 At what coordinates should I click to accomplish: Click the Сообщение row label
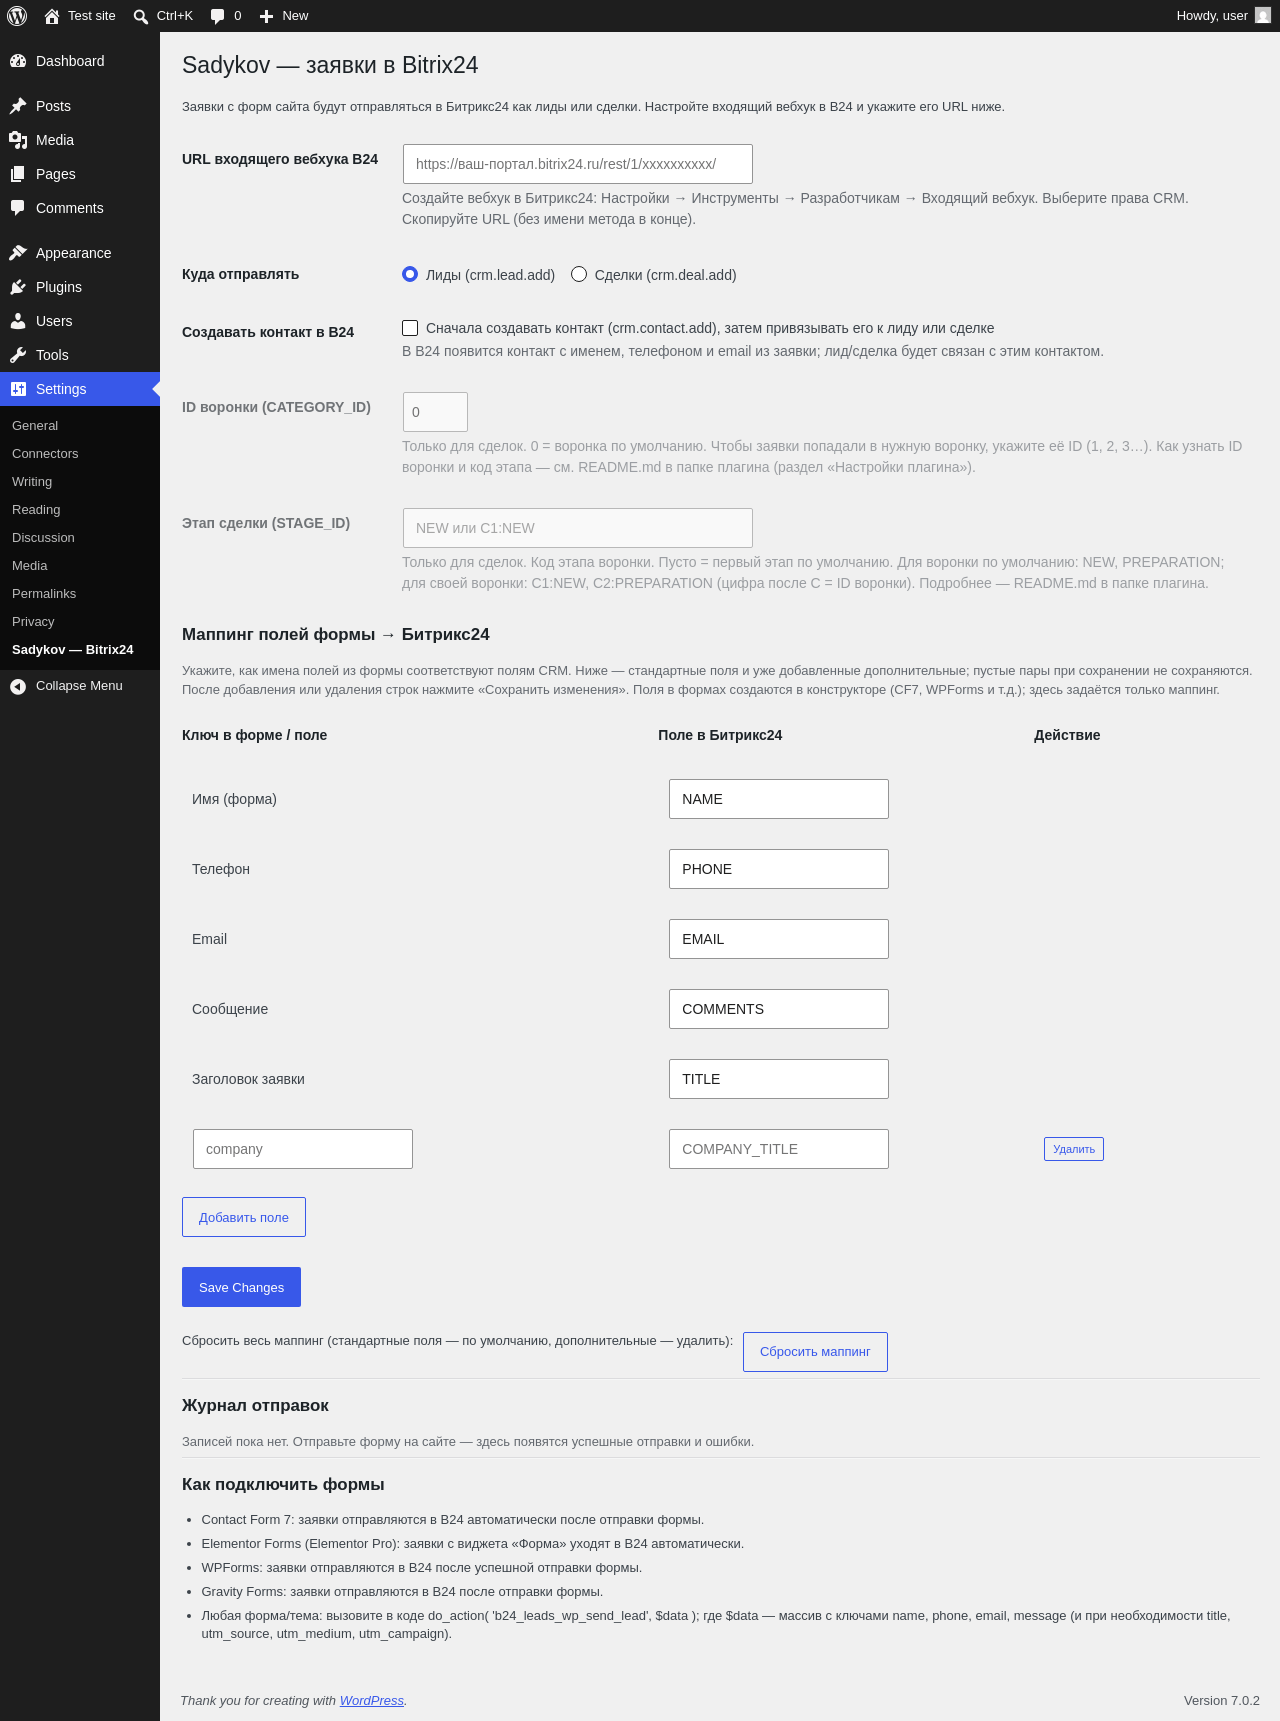(230, 1009)
